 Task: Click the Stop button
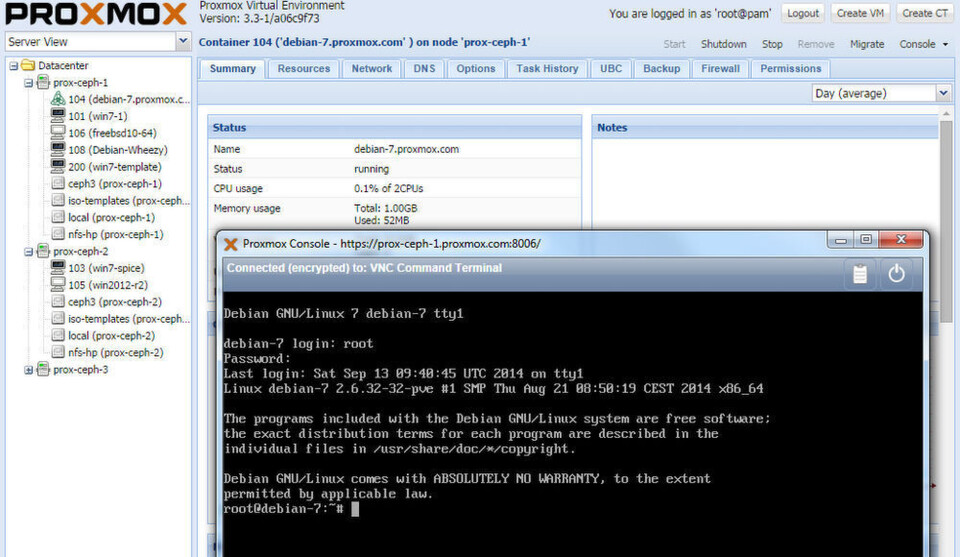pos(772,44)
